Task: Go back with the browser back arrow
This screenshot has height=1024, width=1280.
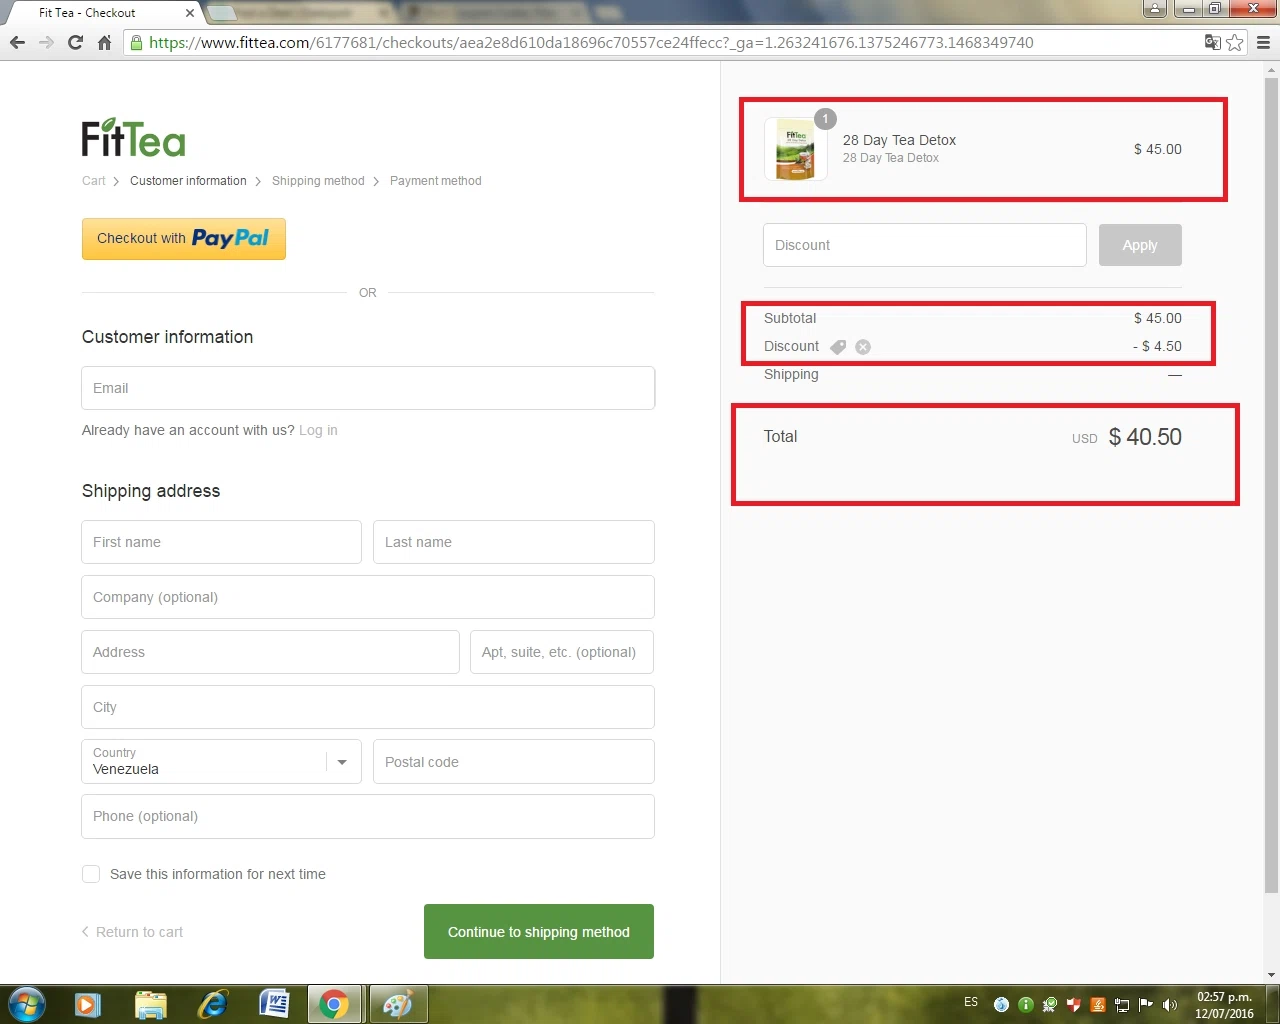Action: pos(17,42)
